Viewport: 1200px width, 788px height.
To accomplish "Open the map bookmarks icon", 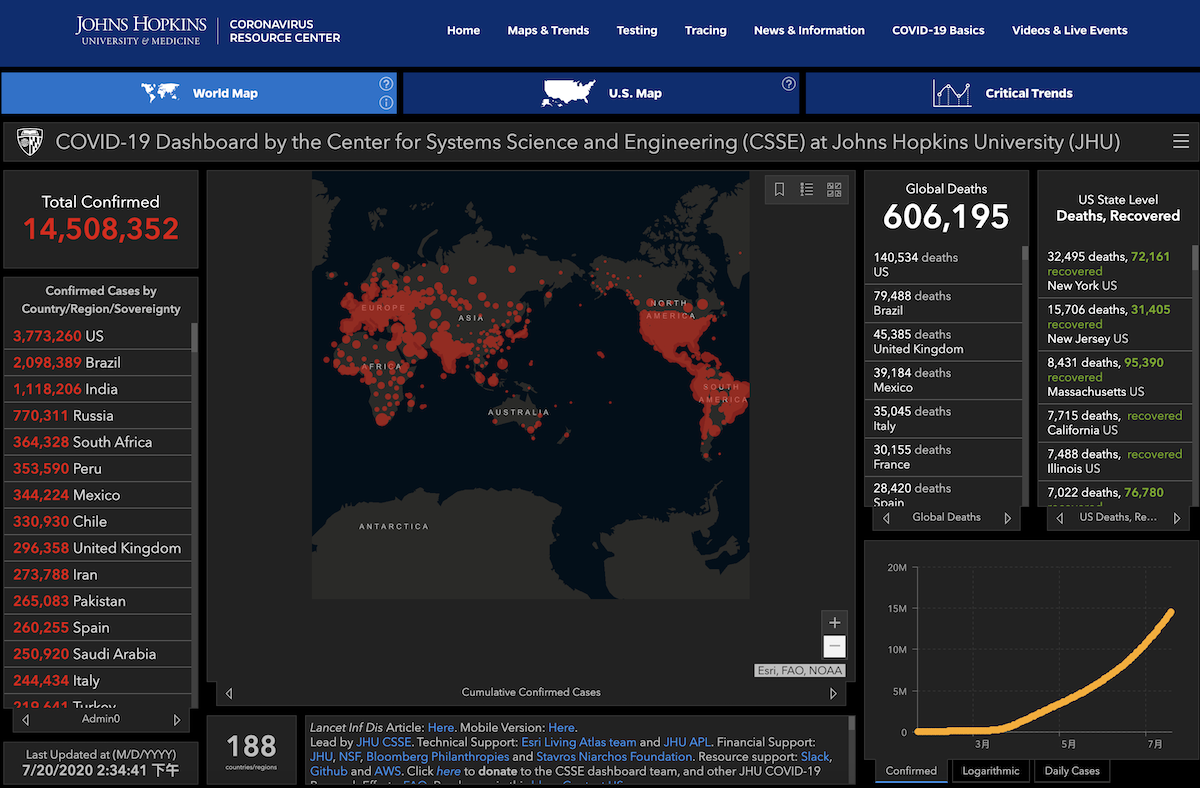I will pos(779,189).
